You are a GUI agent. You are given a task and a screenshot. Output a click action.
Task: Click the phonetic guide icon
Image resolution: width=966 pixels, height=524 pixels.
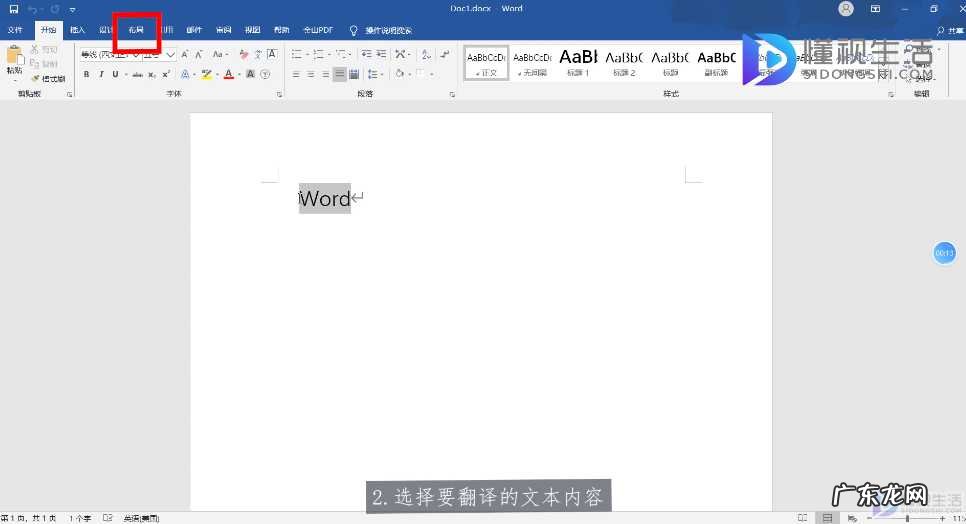pos(258,55)
